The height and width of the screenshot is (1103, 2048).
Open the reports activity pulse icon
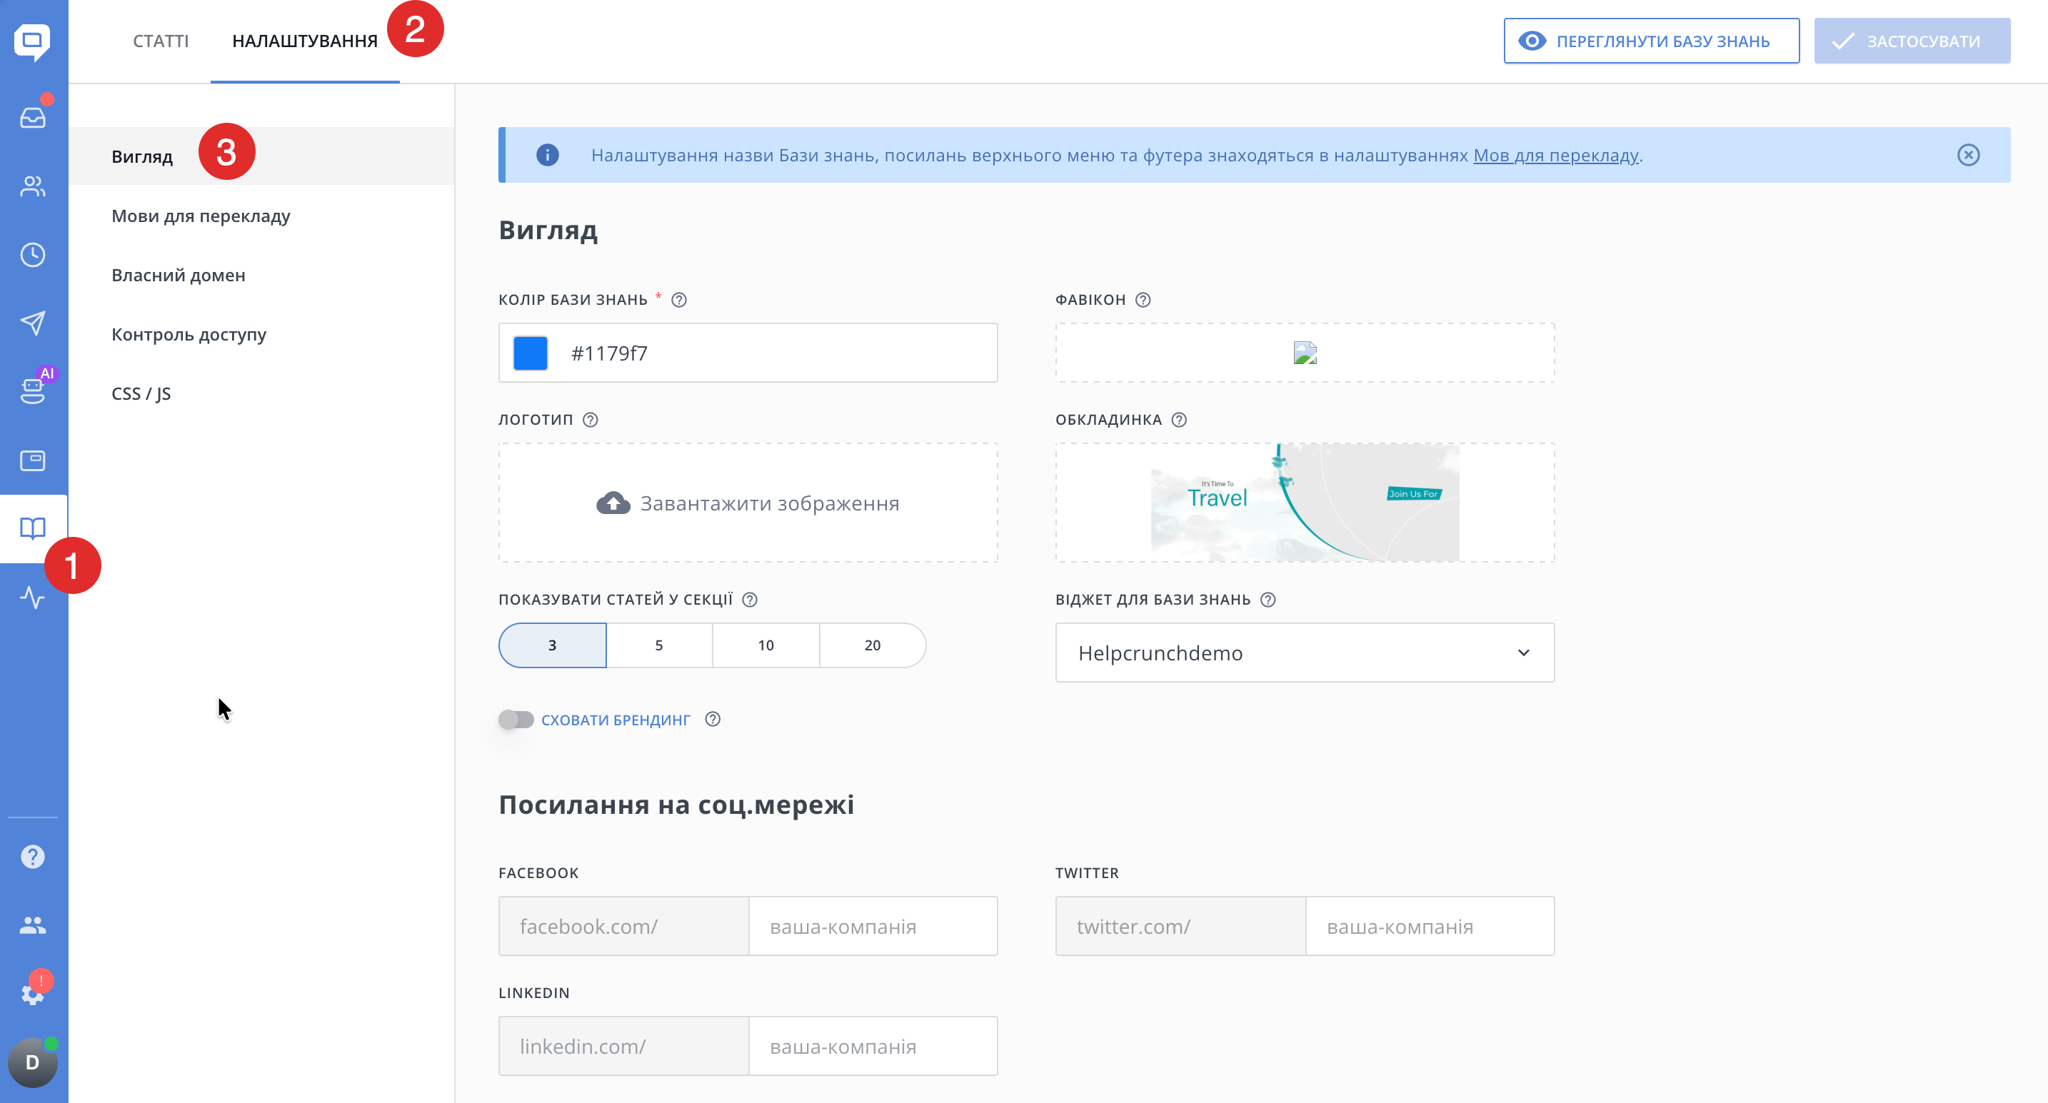[33, 598]
